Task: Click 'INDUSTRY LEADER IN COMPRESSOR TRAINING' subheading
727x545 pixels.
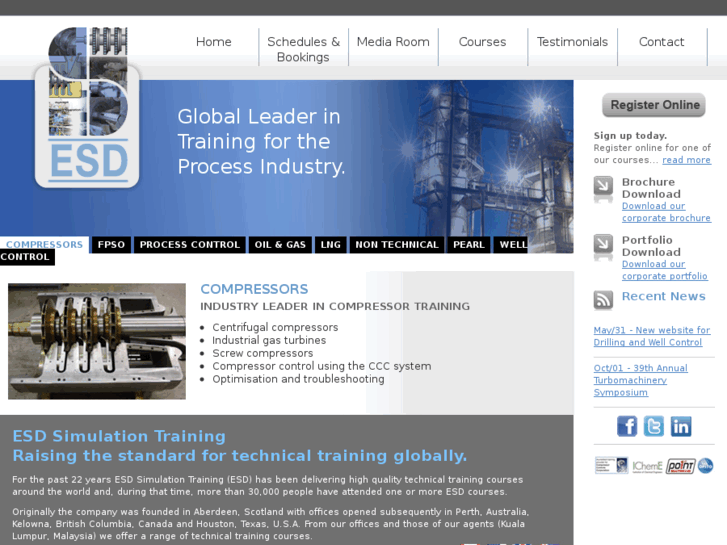Action: pos(335,306)
